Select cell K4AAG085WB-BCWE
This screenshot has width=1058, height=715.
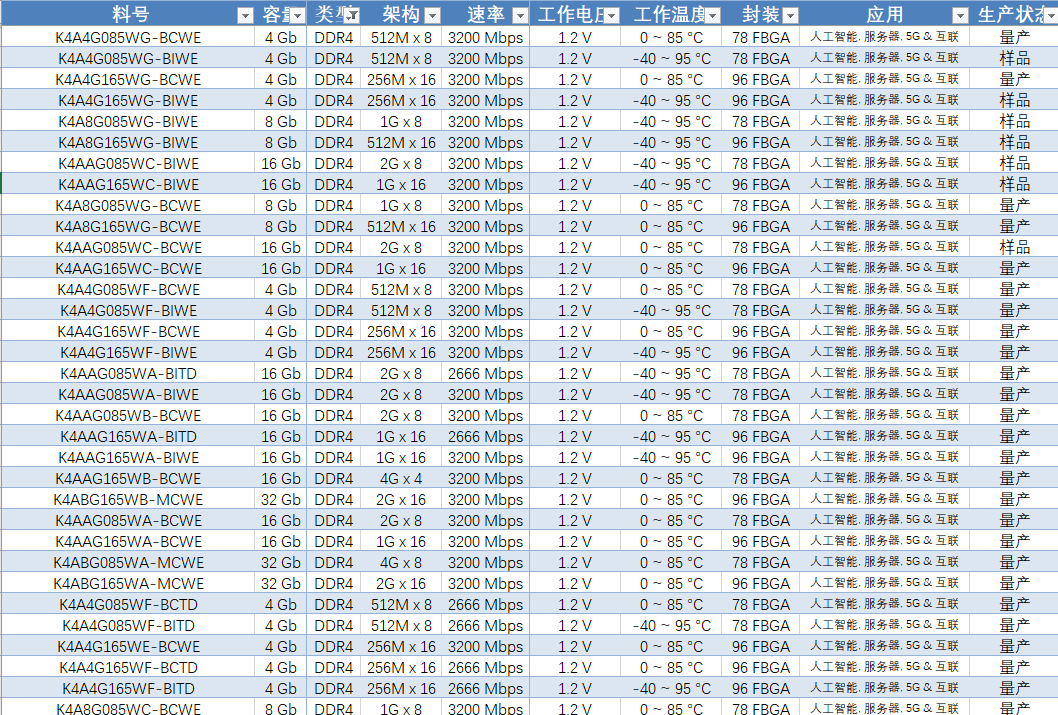coord(128,416)
